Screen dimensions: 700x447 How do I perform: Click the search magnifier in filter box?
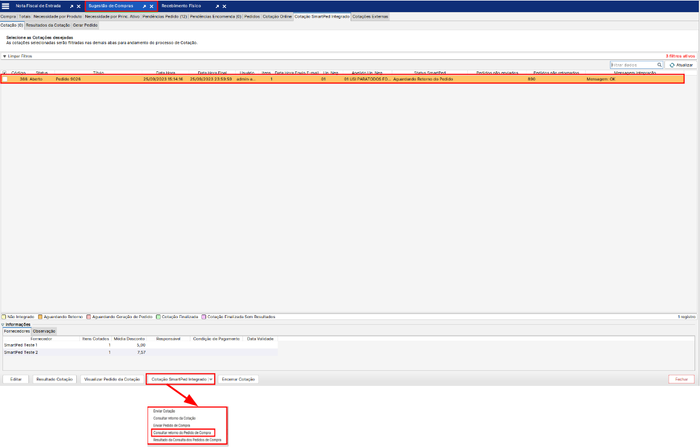[x=661, y=65]
